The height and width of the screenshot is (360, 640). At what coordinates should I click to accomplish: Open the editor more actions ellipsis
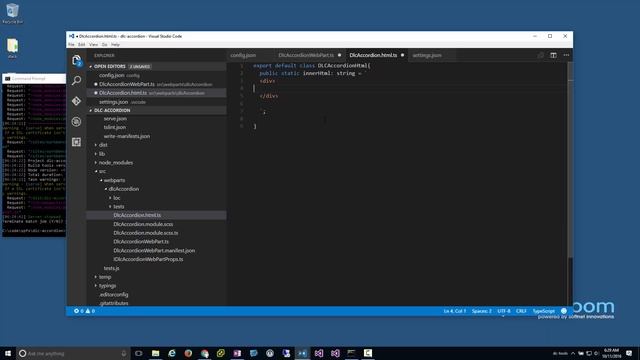tap(566, 55)
